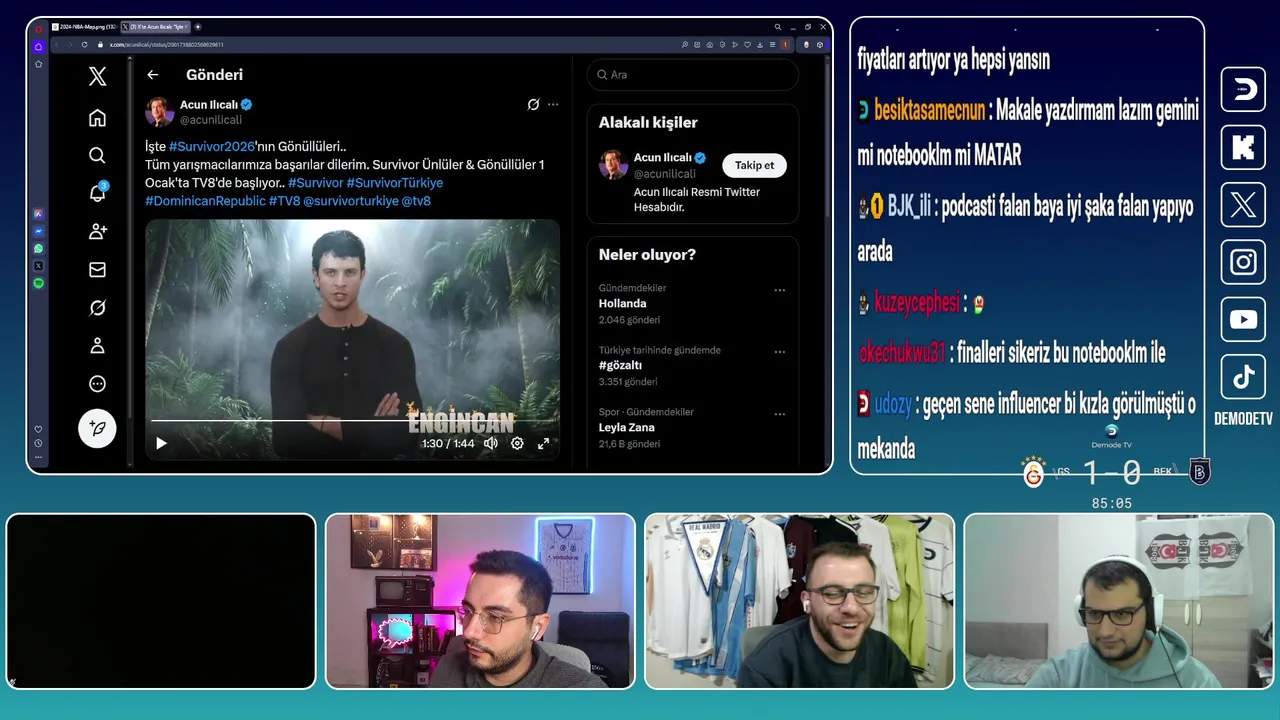Open the Notifications bell with badge
Screen dimensions: 1280x720
click(98, 193)
